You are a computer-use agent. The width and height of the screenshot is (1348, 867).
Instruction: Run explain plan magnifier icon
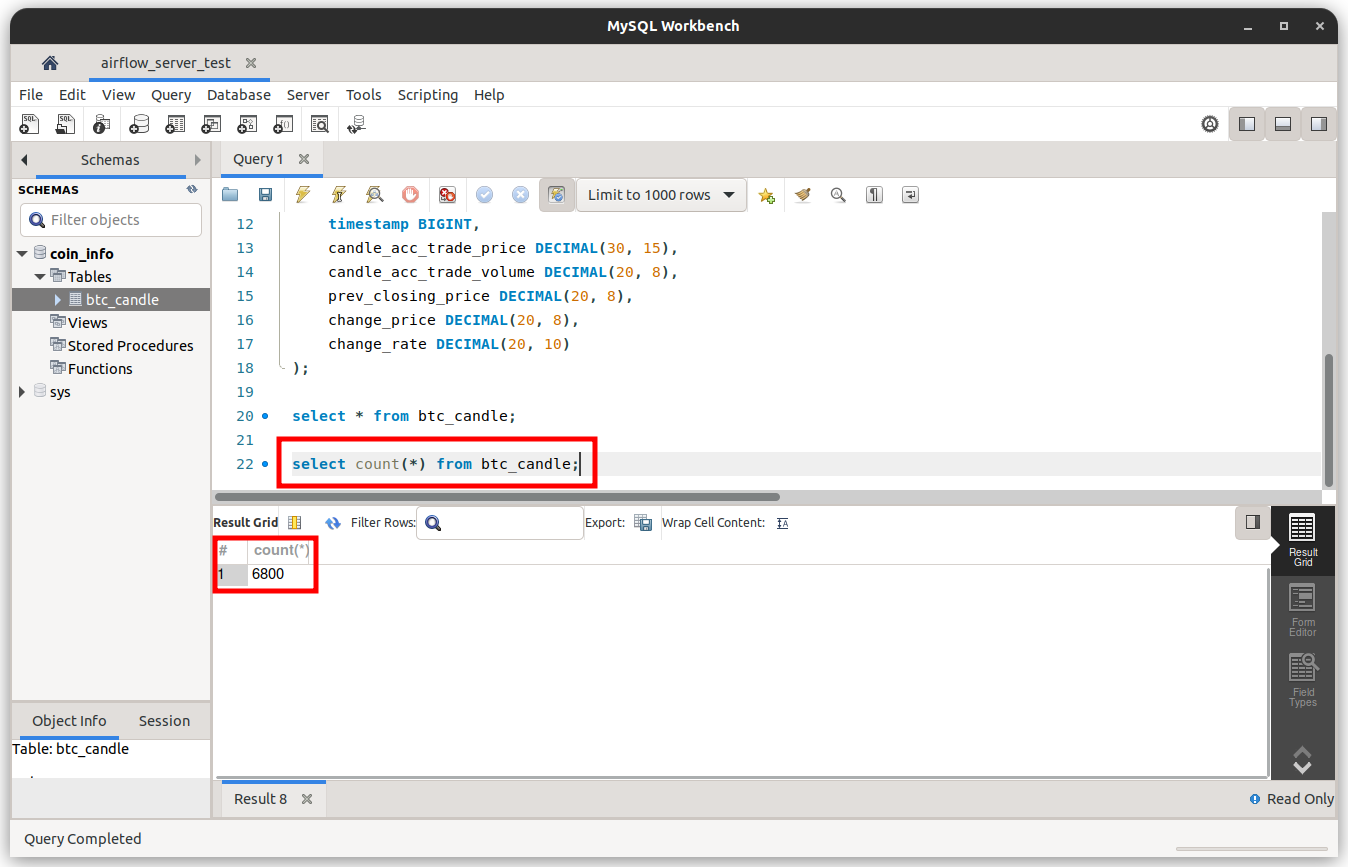(374, 195)
